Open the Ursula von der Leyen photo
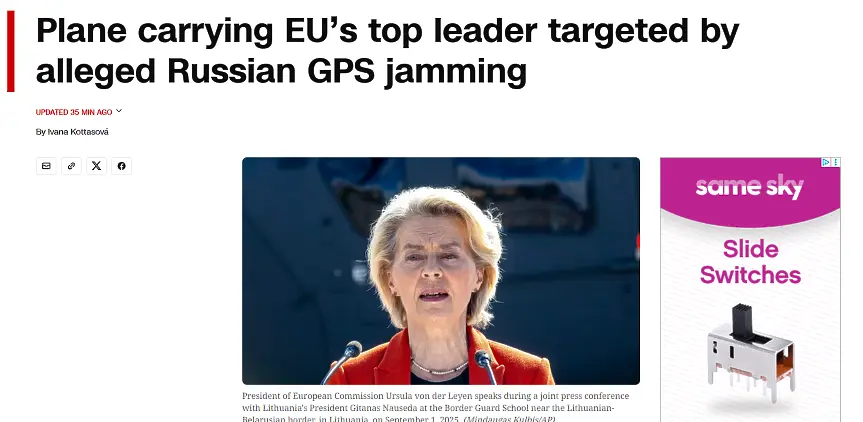863x422 pixels. [x=441, y=271]
